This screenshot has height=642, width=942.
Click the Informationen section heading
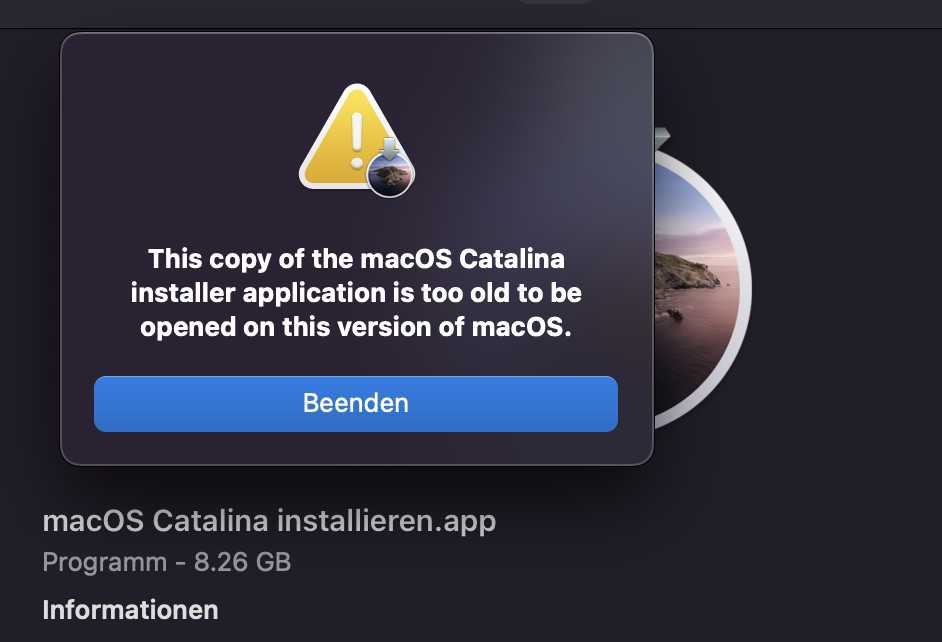(130, 609)
